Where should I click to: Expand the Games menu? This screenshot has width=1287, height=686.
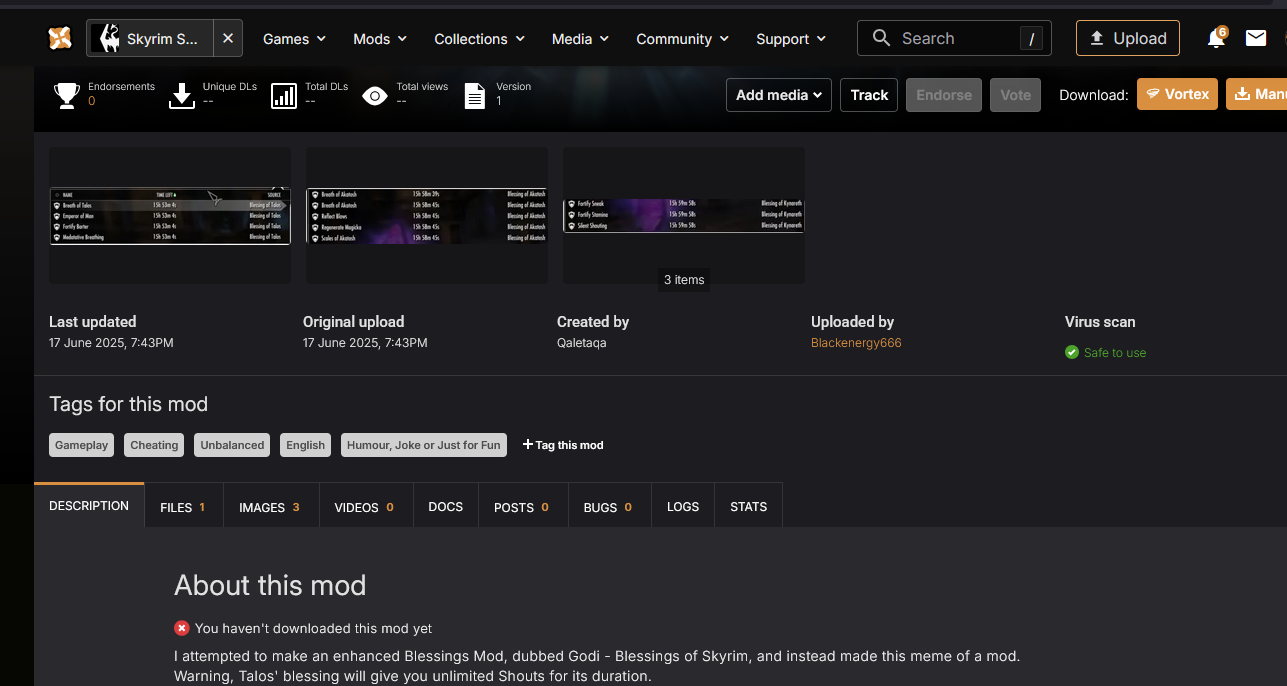[x=295, y=39]
